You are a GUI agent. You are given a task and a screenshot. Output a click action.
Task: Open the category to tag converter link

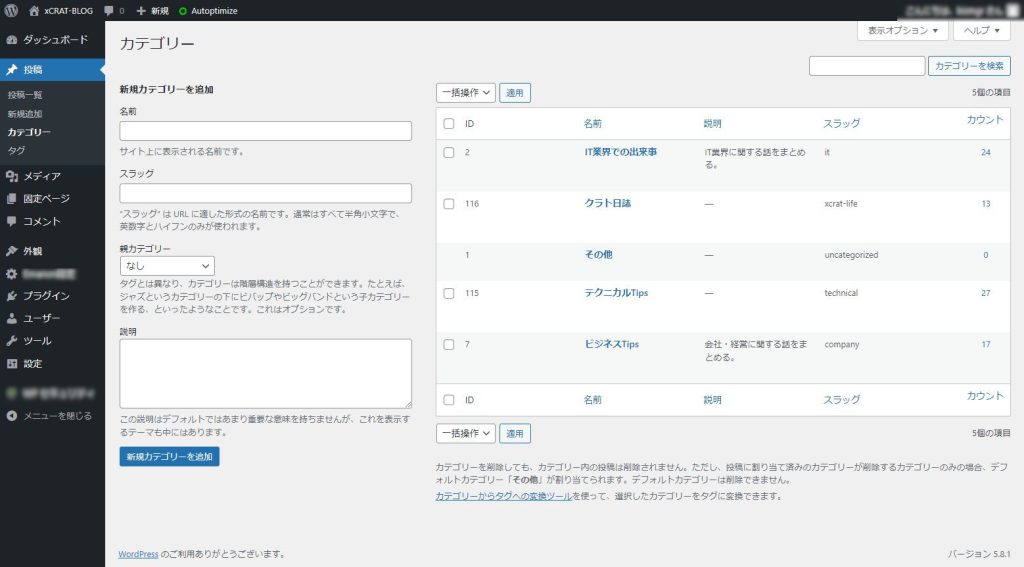(x=504, y=496)
